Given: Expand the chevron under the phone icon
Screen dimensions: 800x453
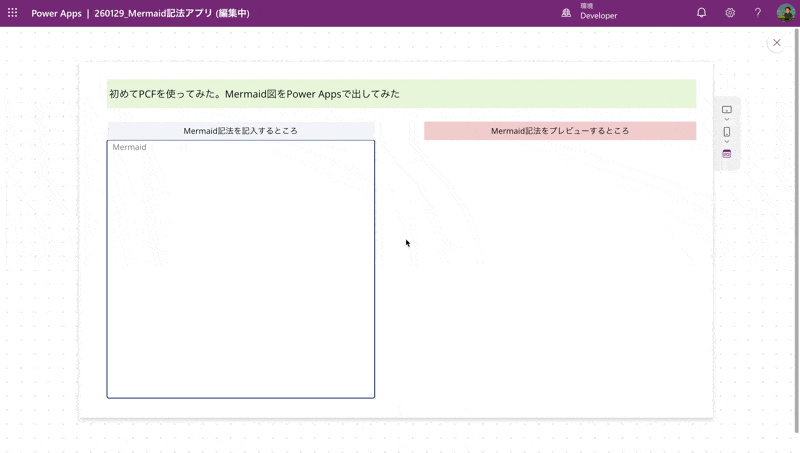Looking at the screenshot, I should point(727,142).
